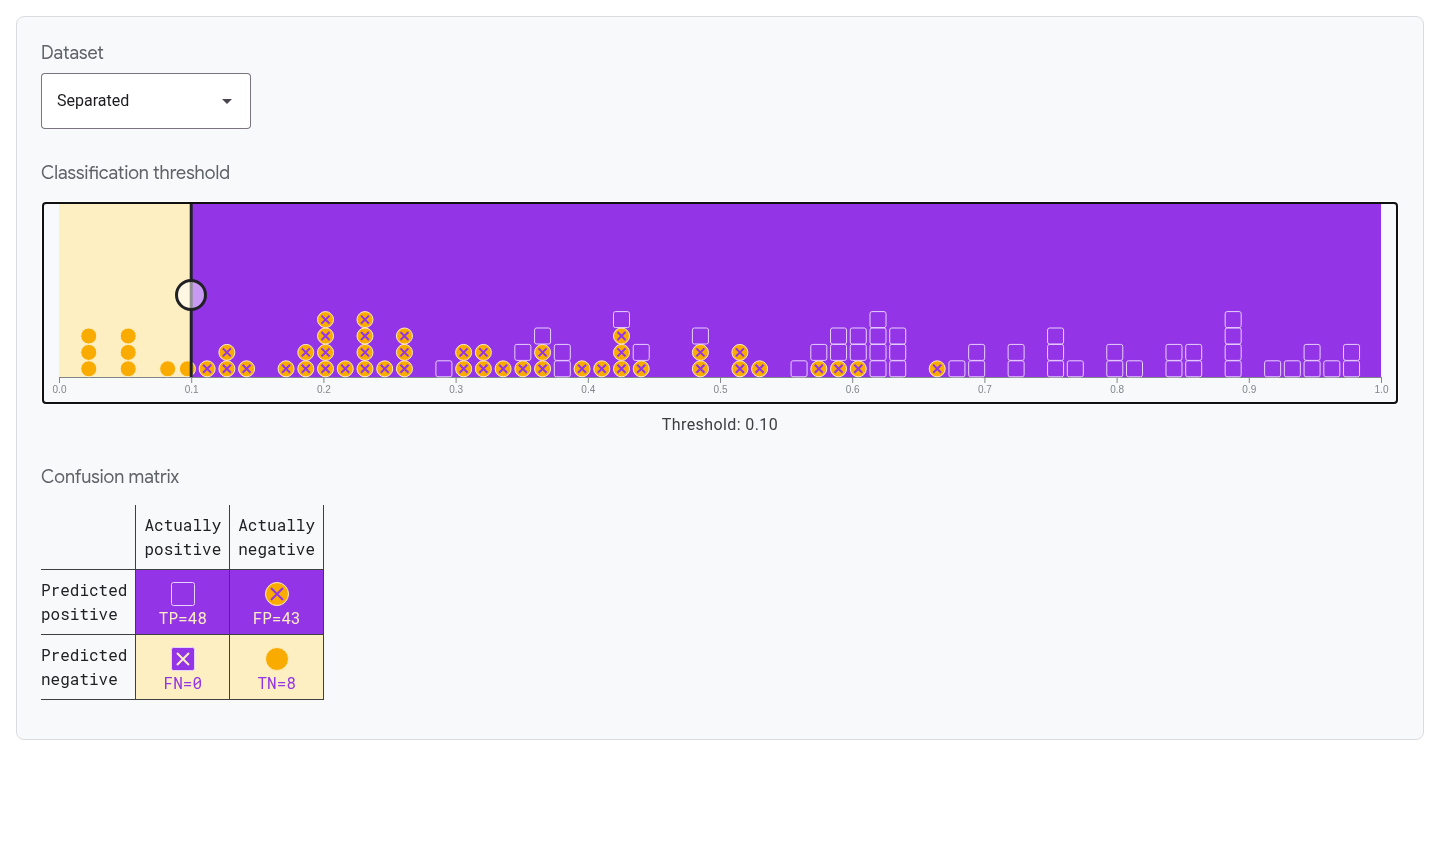
Task: Select the FP=43 value
Action: [277, 618]
